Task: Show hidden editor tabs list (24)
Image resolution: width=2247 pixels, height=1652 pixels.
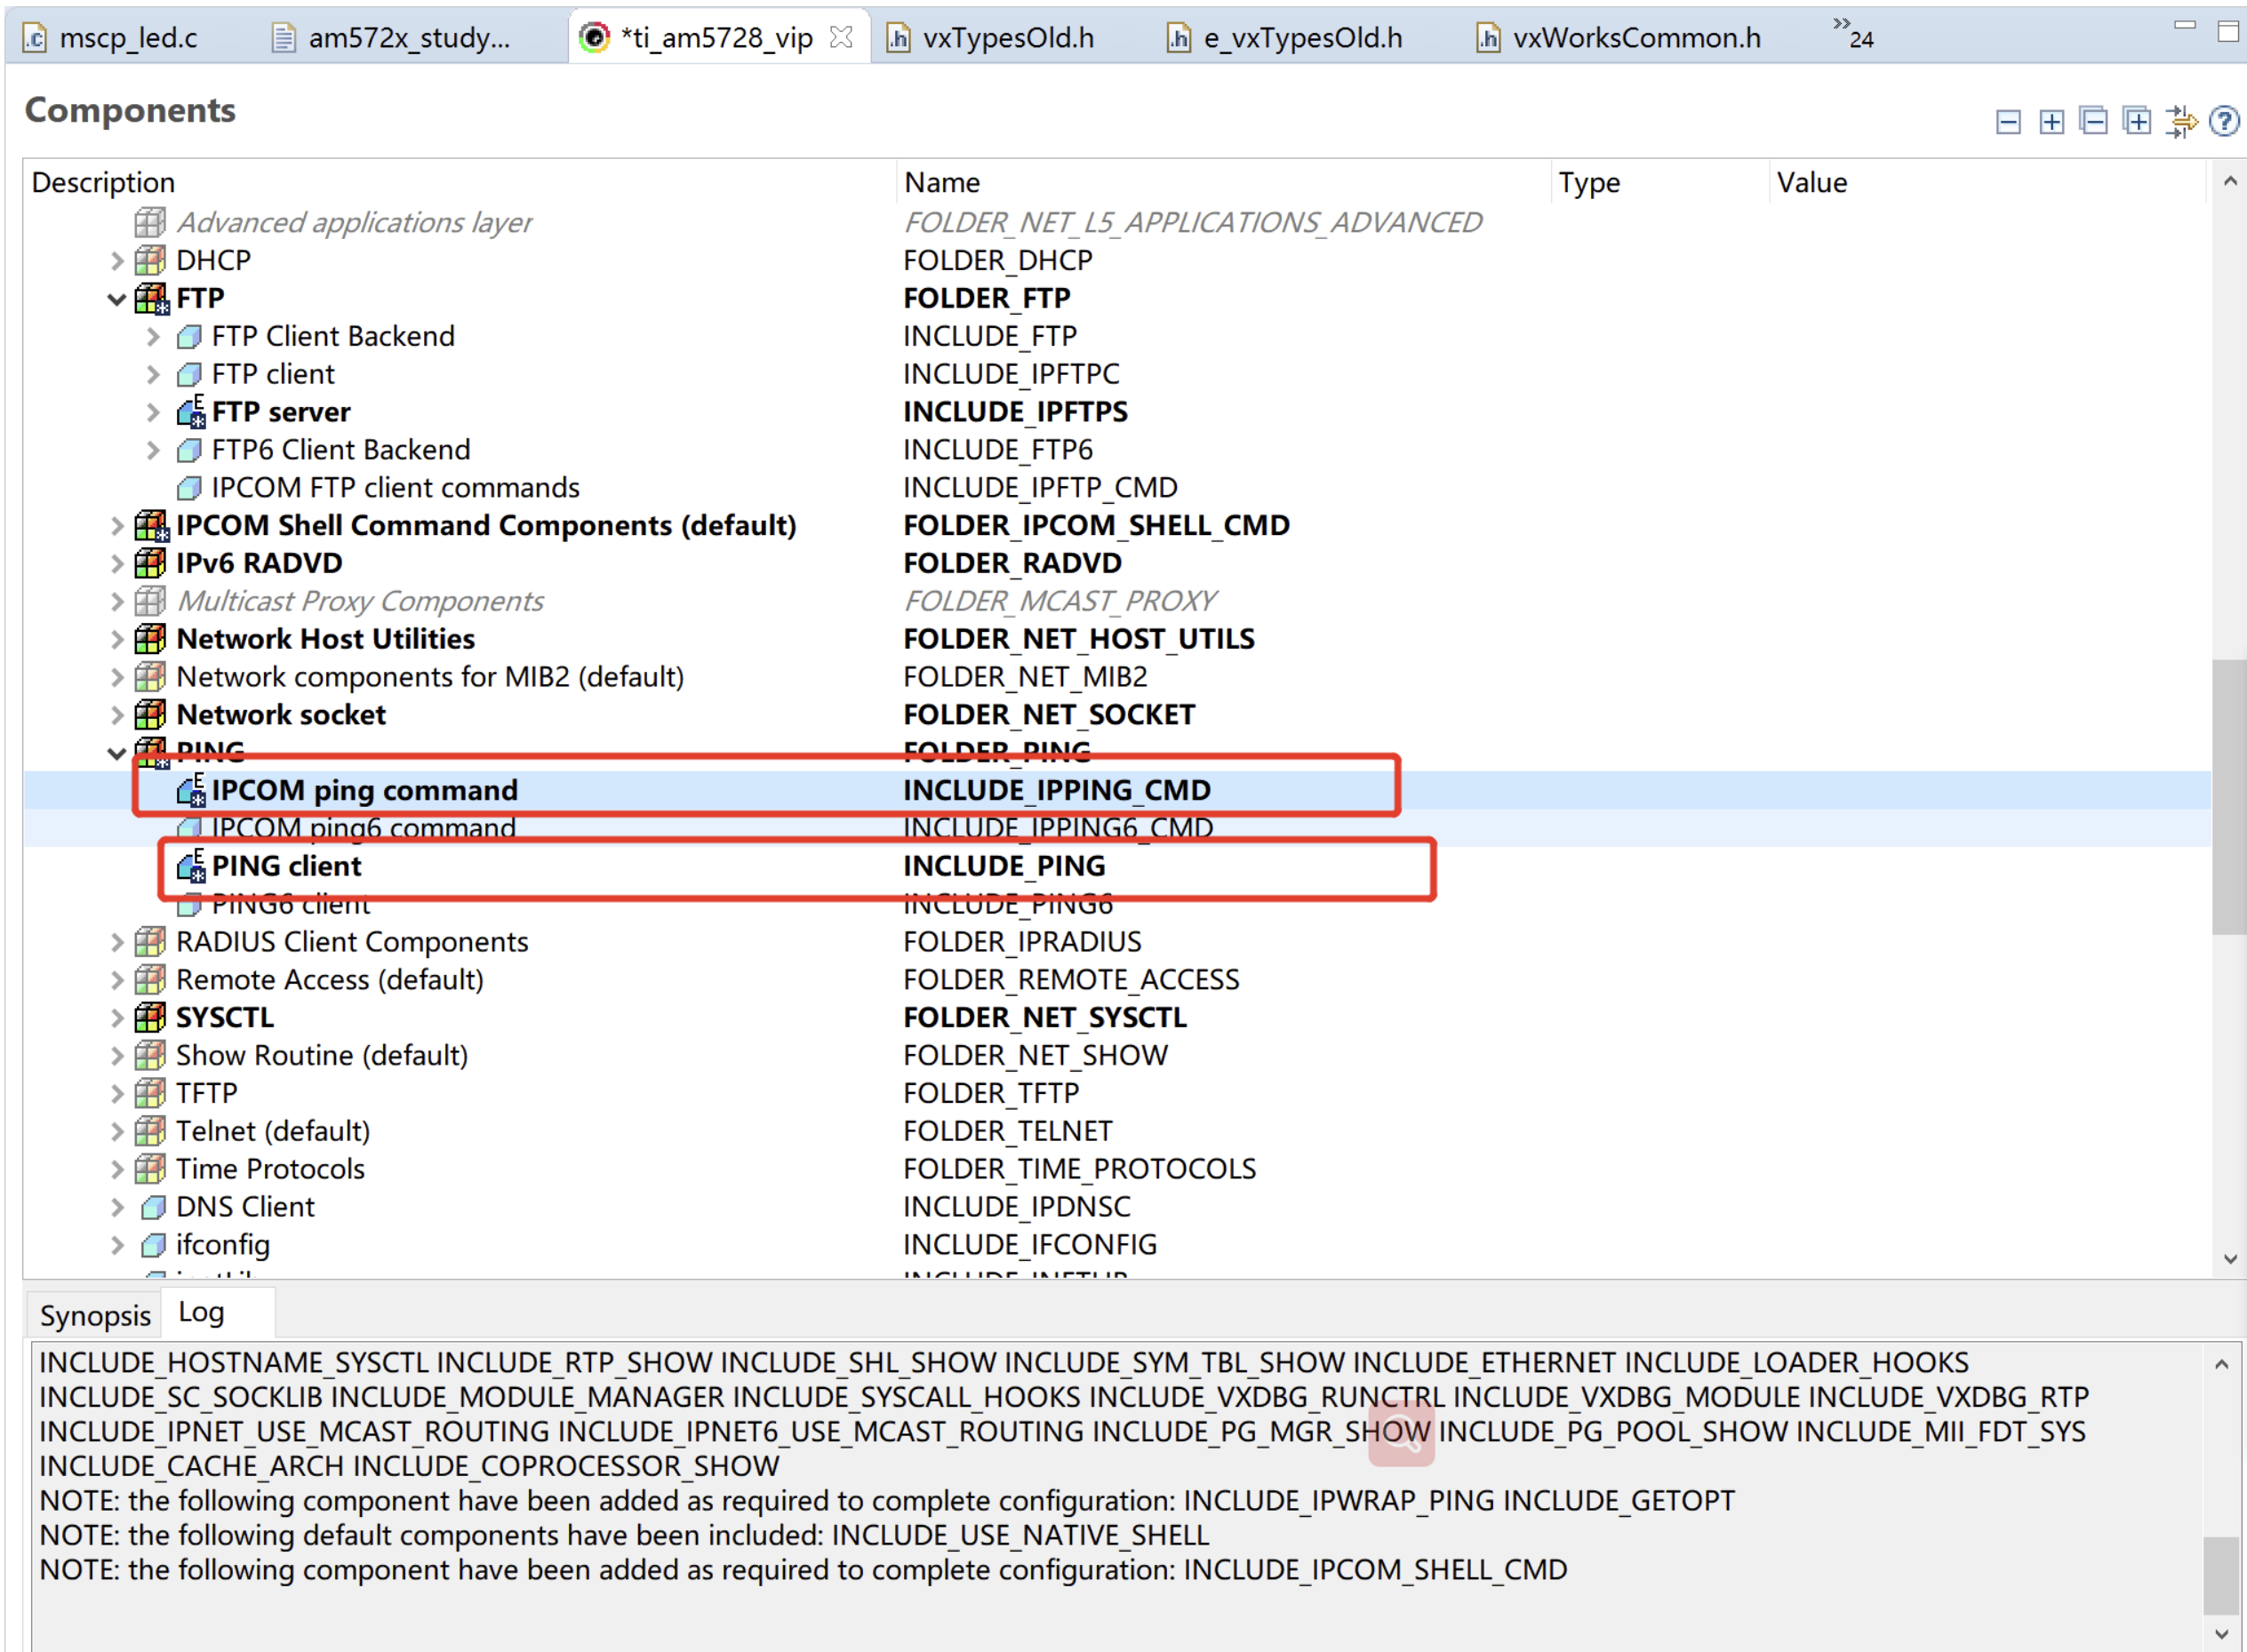Action: [1852, 32]
